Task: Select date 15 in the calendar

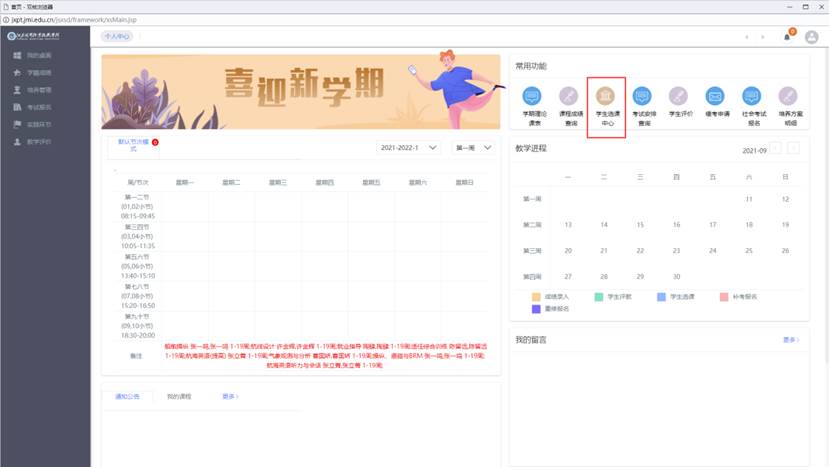Action: pyautogui.click(x=641, y=225)
